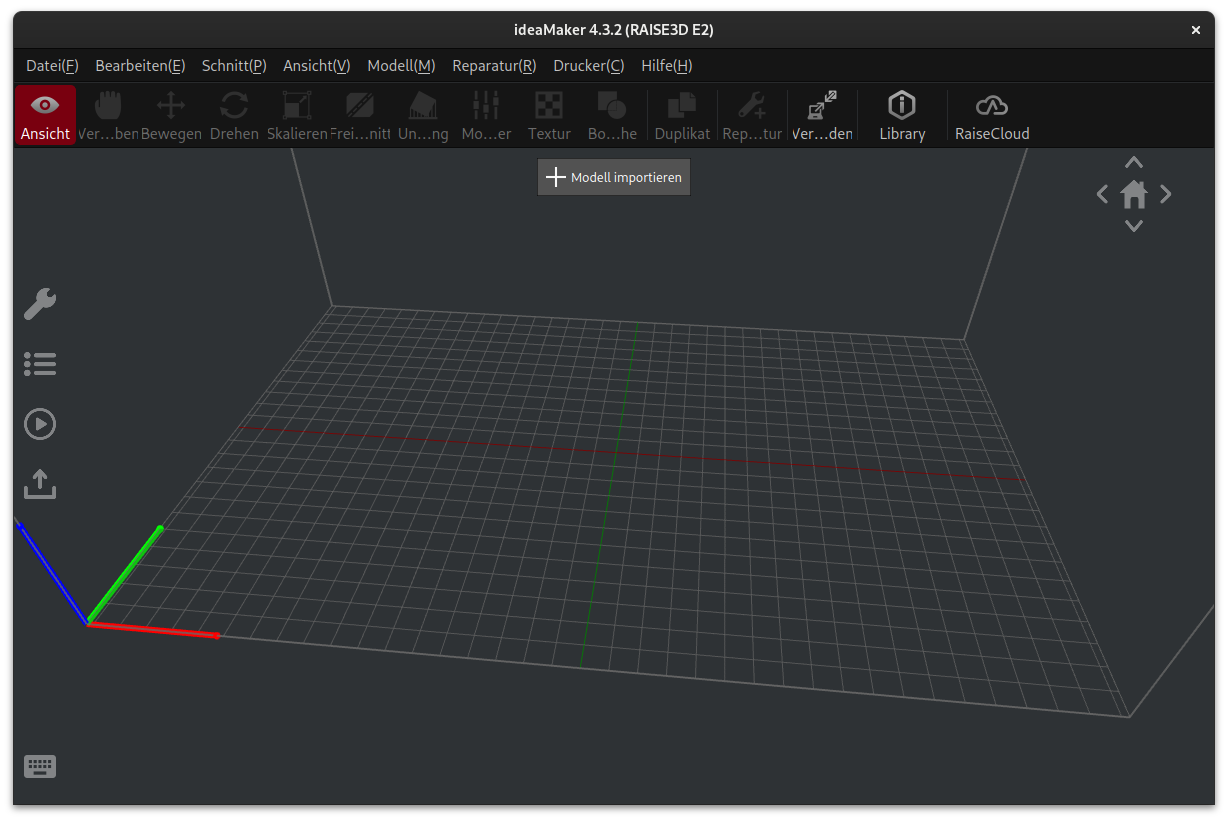Screen dimensions: 1228x821
Task: Rotate view right with right chevron
Action: [x=1166, y=194]
